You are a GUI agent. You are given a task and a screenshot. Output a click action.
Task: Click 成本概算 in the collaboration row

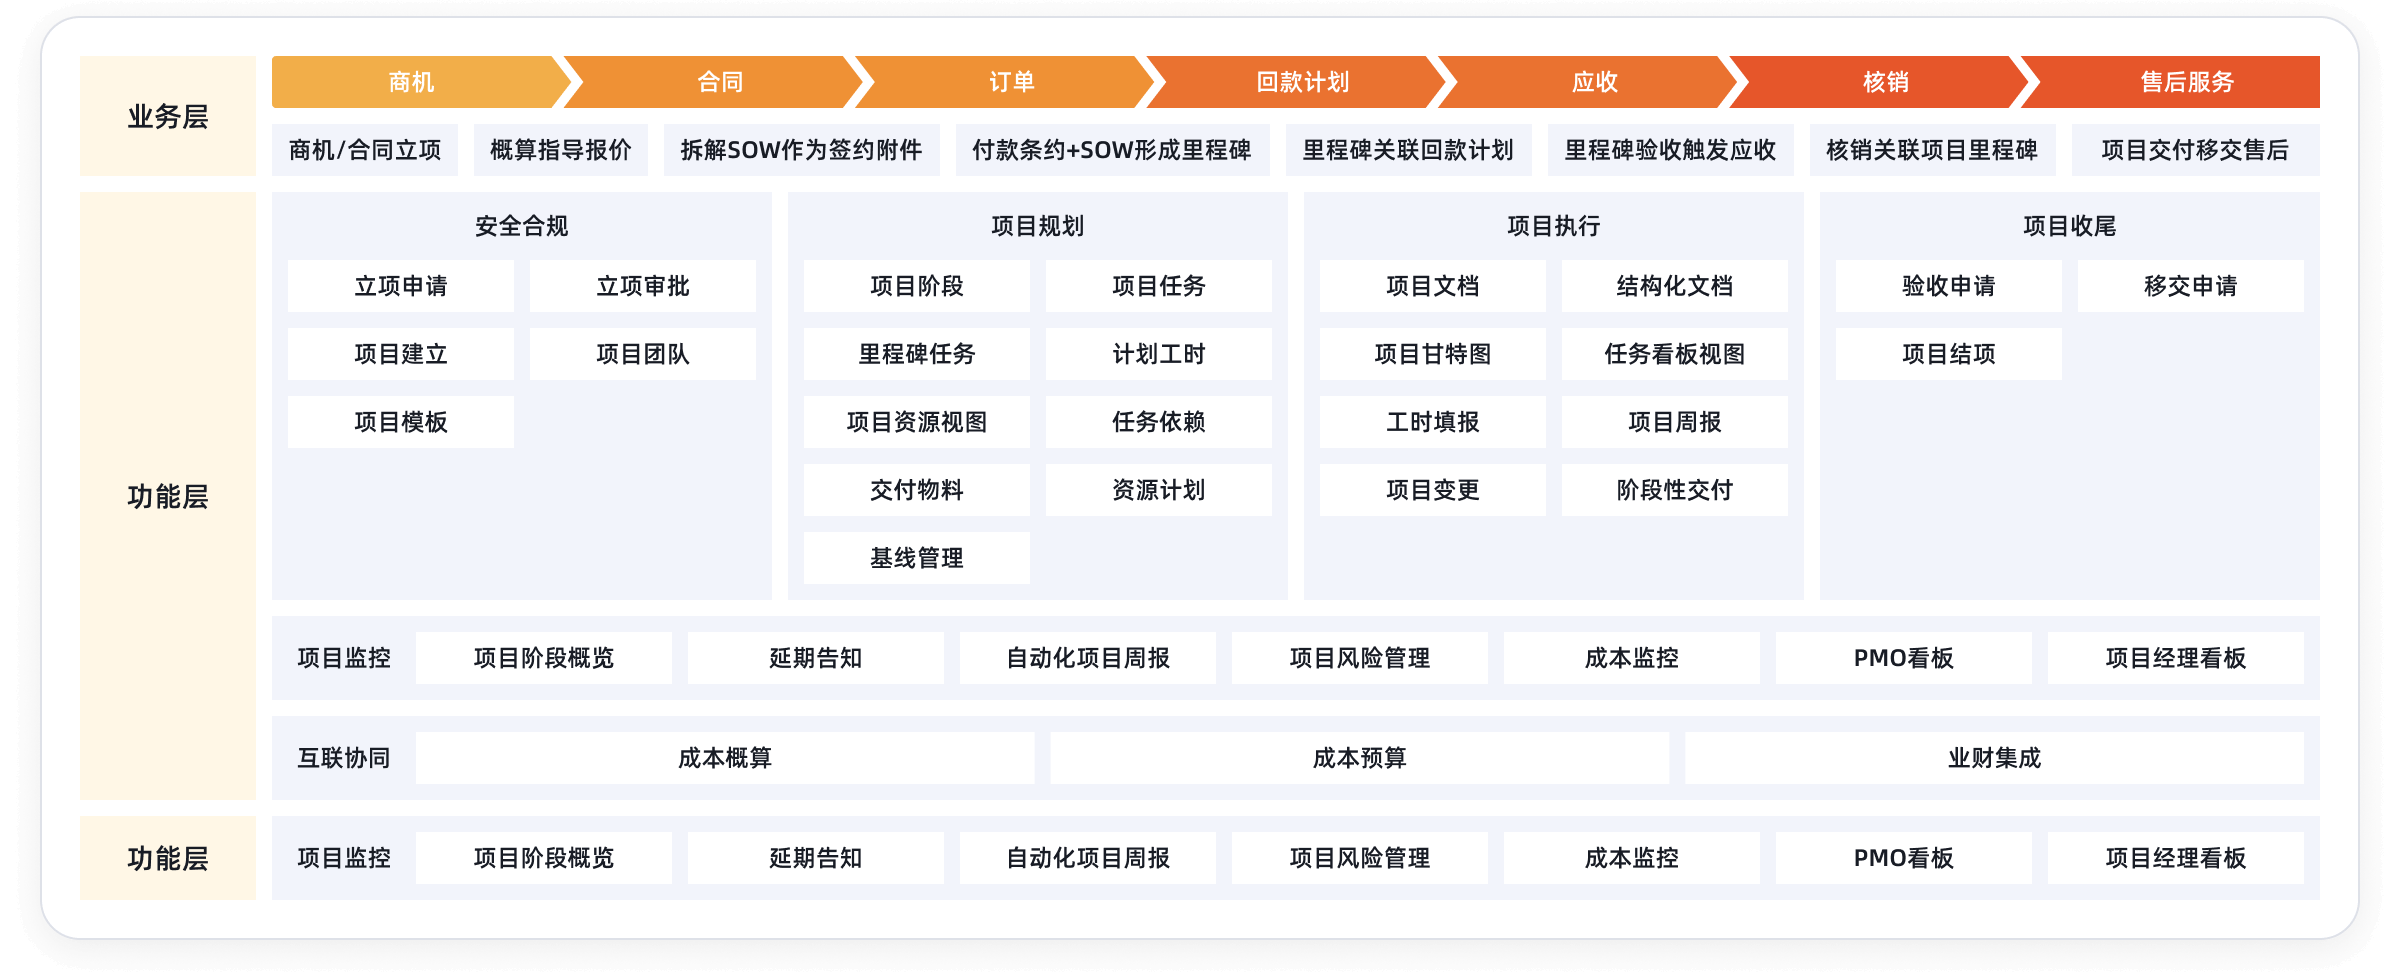pos(726,758)
